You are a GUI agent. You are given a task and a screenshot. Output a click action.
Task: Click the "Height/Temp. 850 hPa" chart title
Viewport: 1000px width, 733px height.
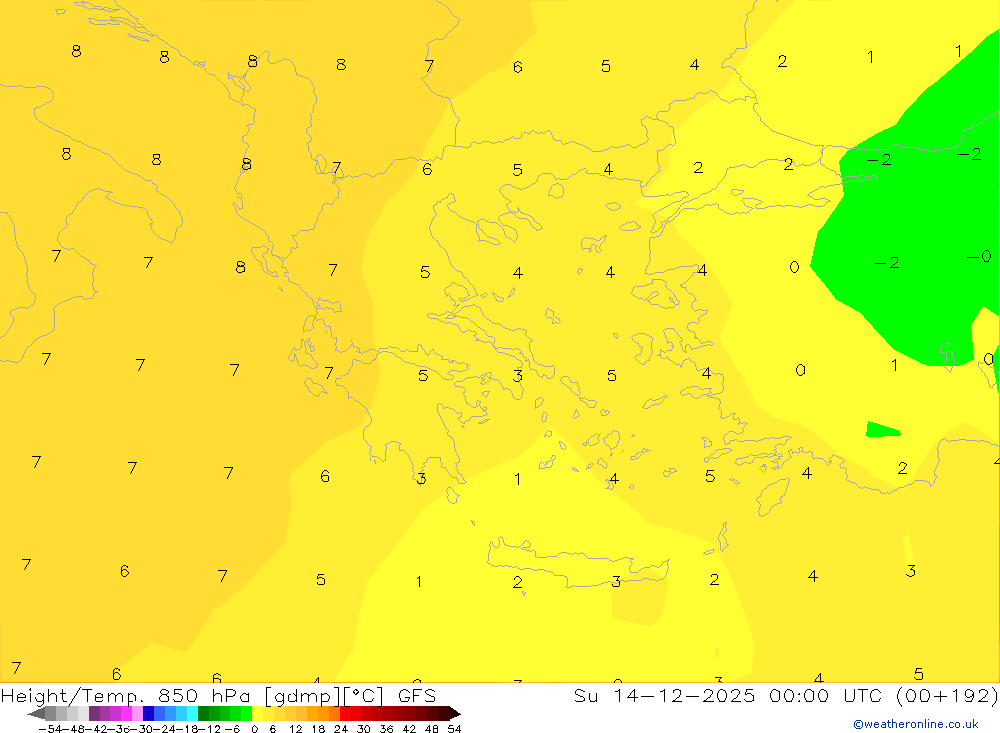tap(126, 695)
